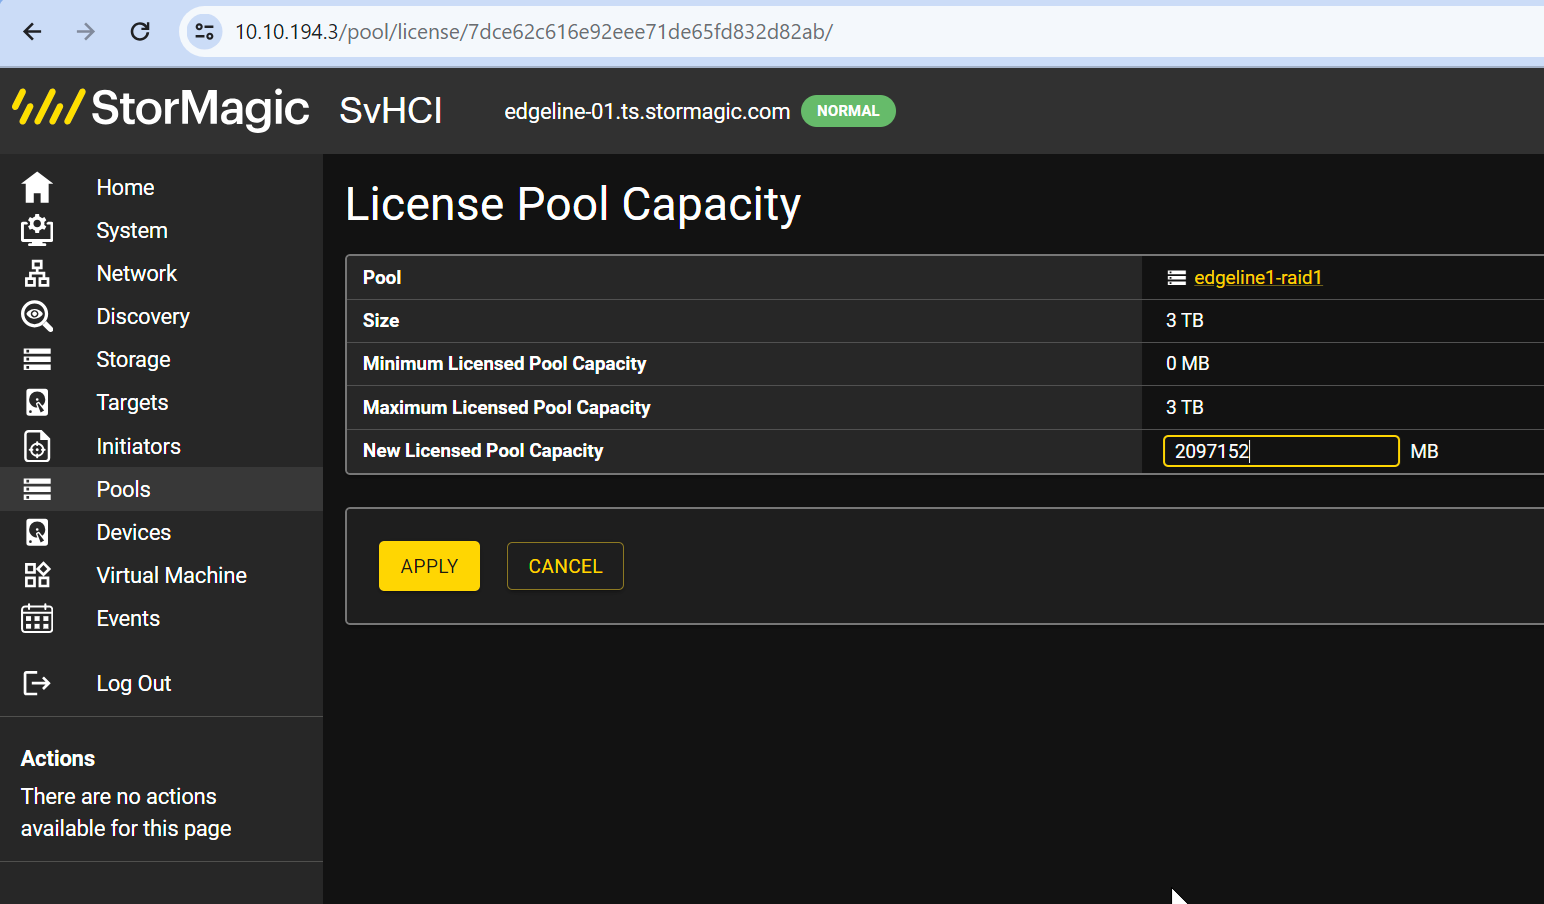Screen dimensions: 1544x904
Task: Click the StorMagic logo
Action: [160, 108]
